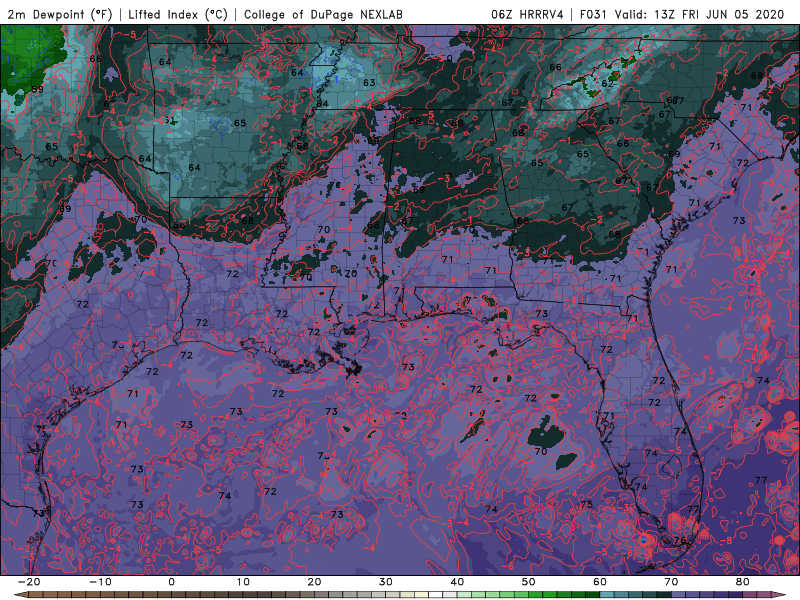
Task: Click the "Lifted Index (°C)" header label
Action: (178, 14)
